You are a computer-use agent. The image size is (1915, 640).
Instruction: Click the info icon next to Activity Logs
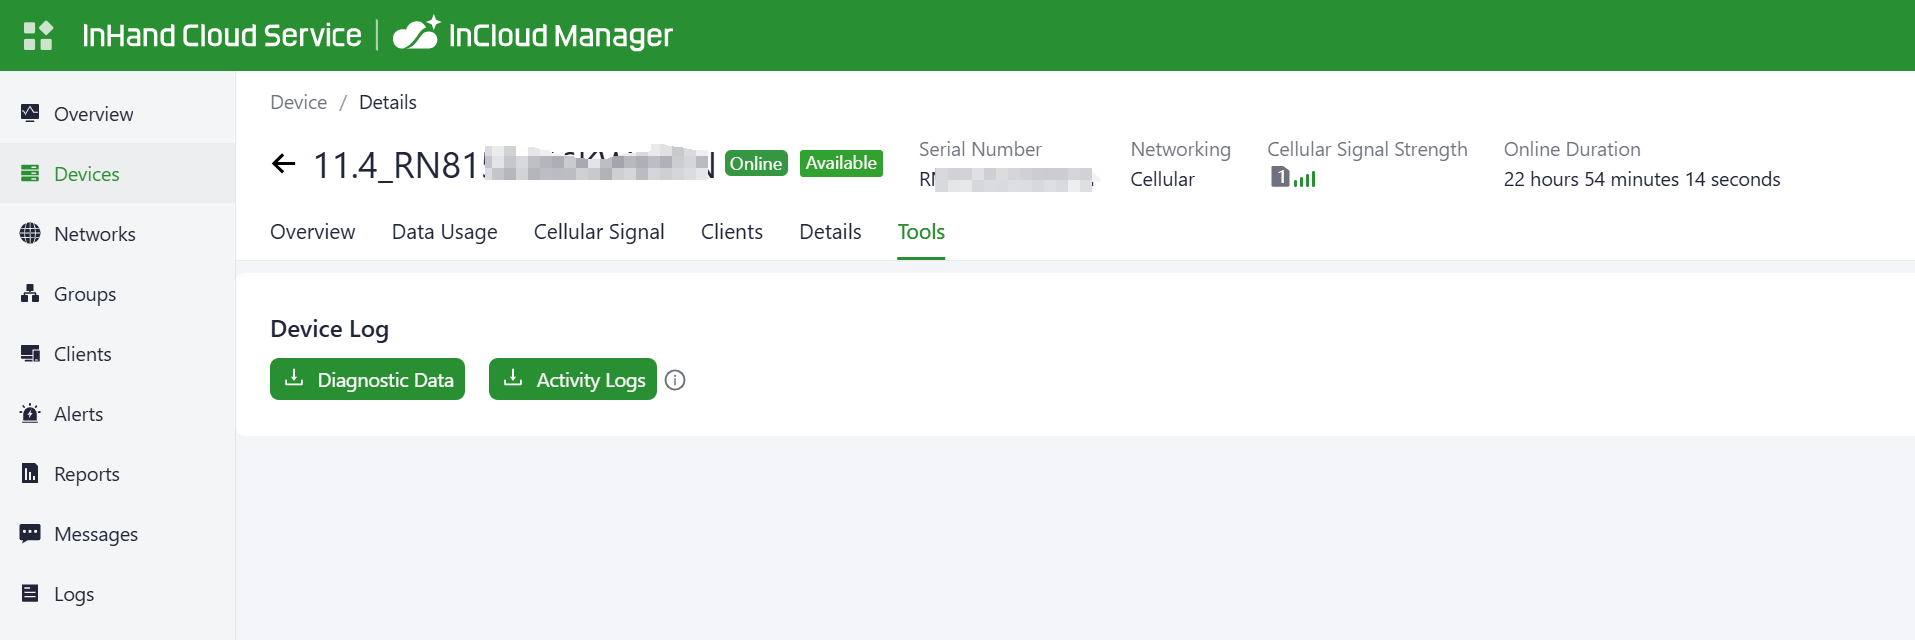[x=675, y=380]
